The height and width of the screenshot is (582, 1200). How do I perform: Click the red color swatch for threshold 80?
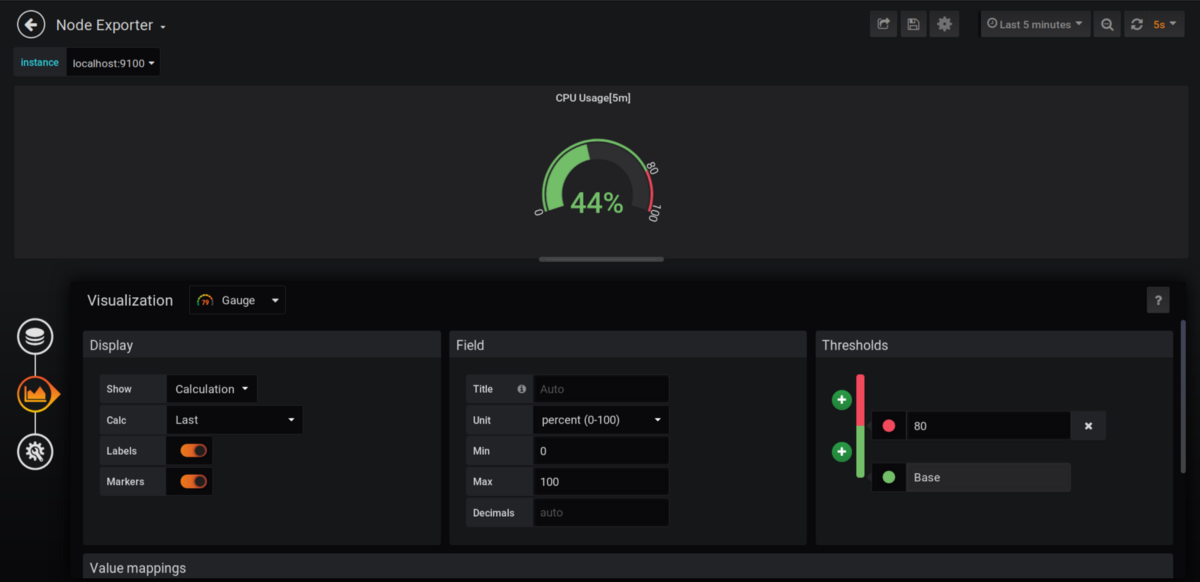pyautogui.click(x=889, y=426)
